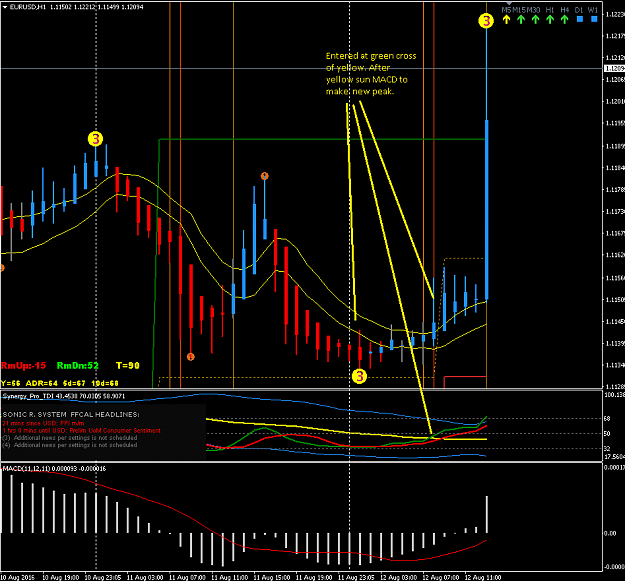The width and height of the screenshot is (625, 581).
Task: Click the tall latest MACD histogram bar
Action: click(486, 514)
